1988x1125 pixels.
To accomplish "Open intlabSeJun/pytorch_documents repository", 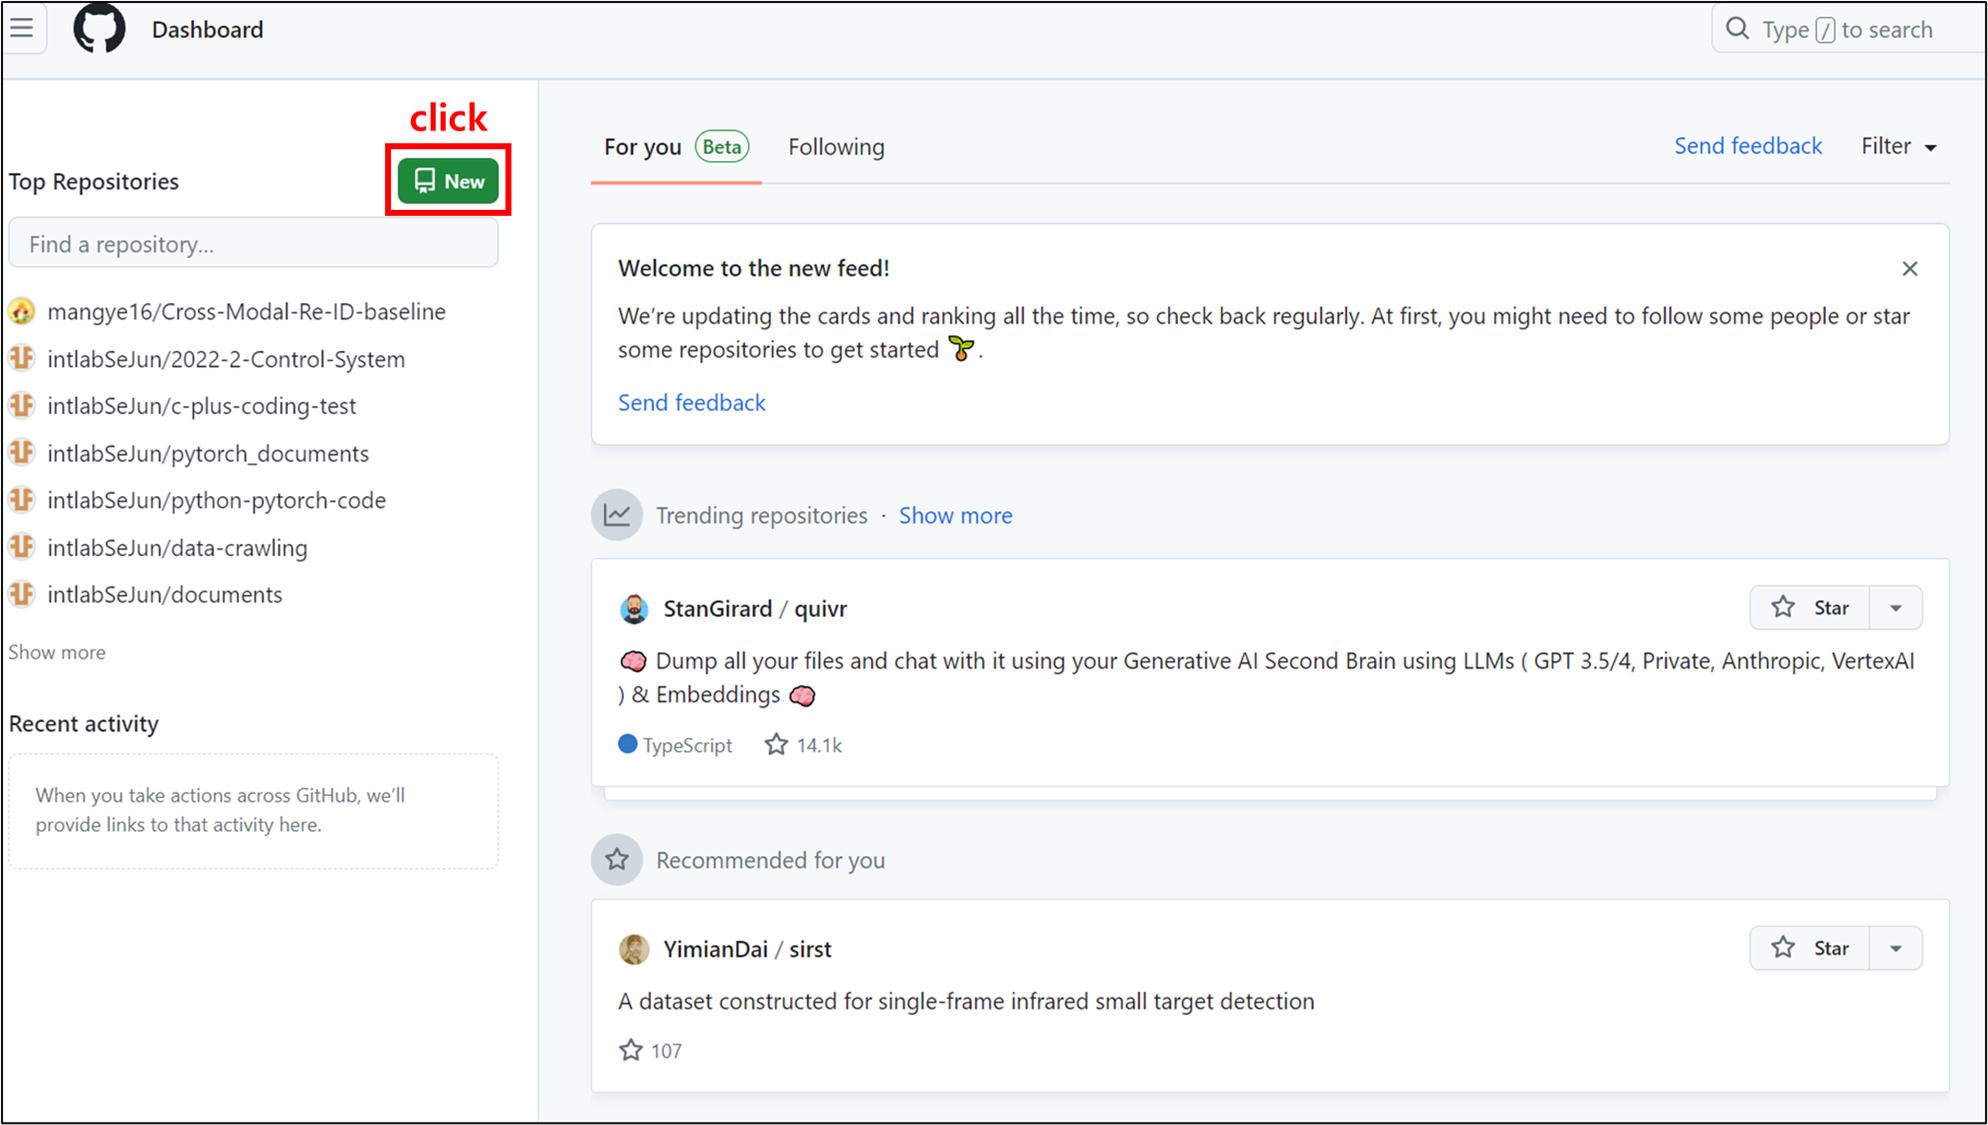I will coord(208,453).
